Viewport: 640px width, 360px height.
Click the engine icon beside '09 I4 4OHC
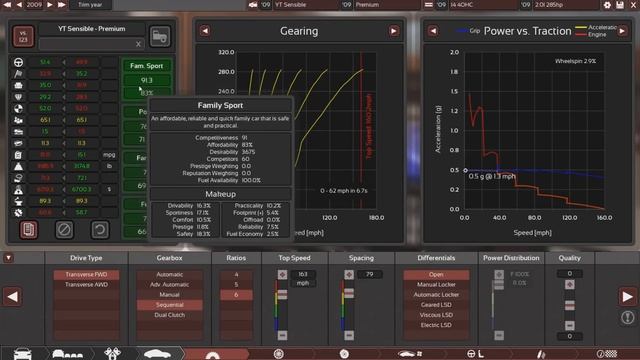[428, 5]
